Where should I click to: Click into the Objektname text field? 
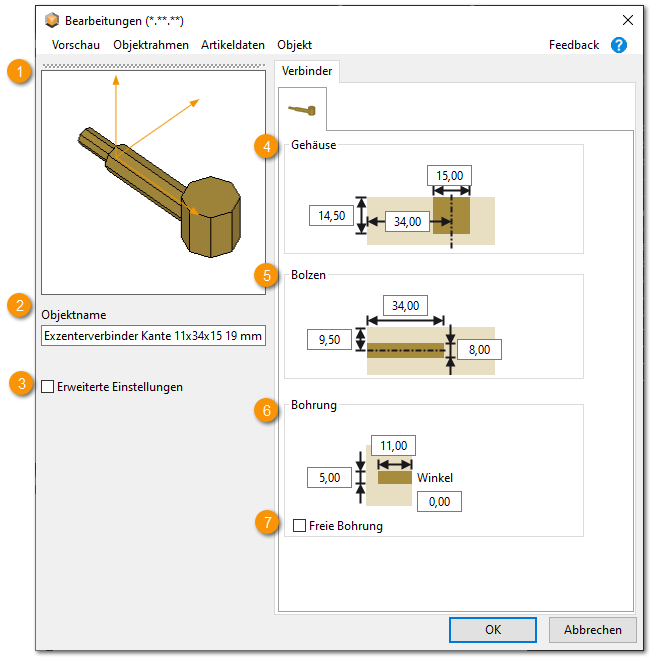pos(153,337)
